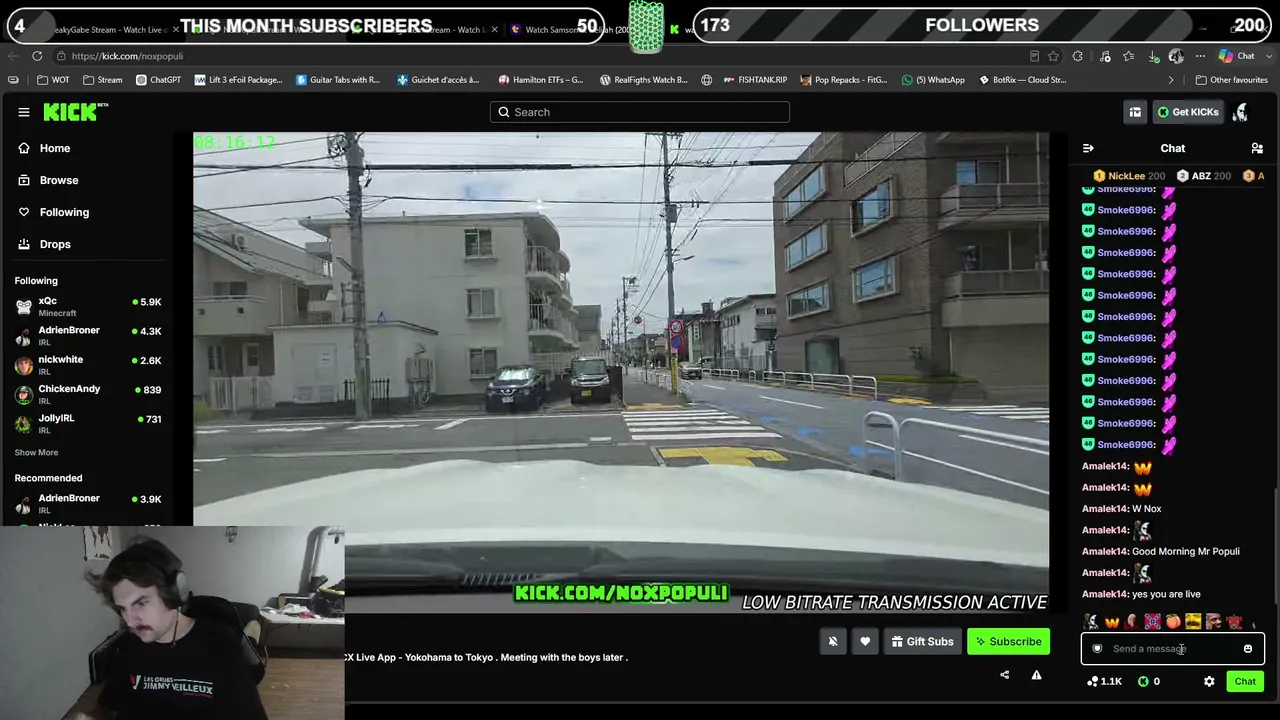The image size is (1280, 720).
Task: Collapse the chat panel arrow icon
Action: tap(1088, 148)
